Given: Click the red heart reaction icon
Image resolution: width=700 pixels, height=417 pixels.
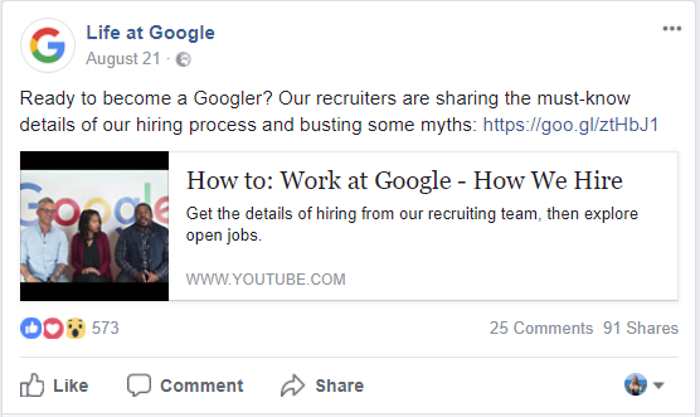Looking at the screenshot, I should 52,328.
